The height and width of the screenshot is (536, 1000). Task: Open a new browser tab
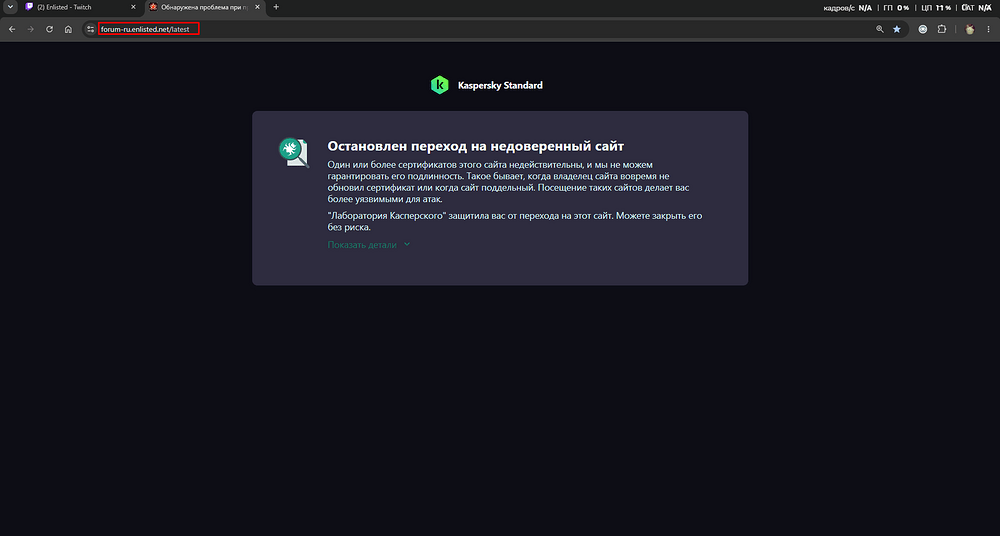pos(276,7)
